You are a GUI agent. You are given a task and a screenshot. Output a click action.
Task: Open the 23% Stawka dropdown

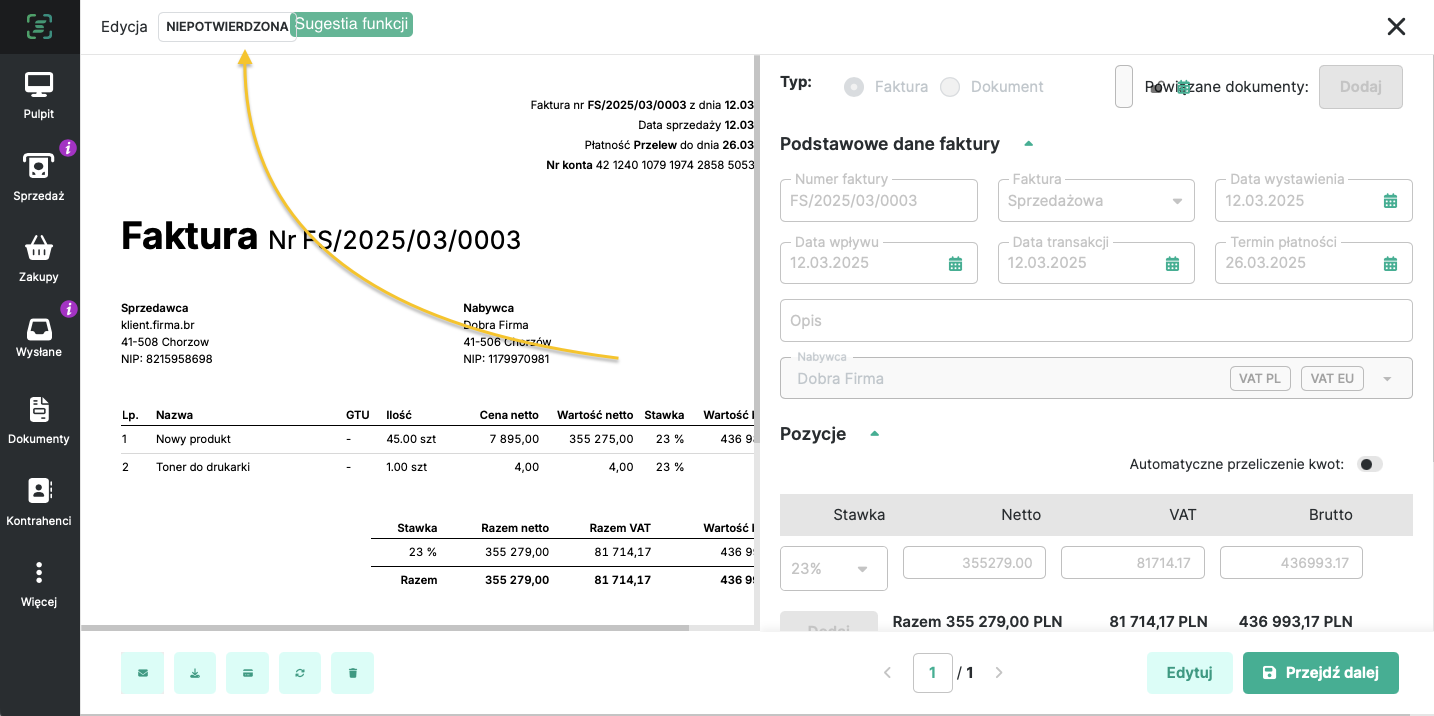[x=861, y=569]
